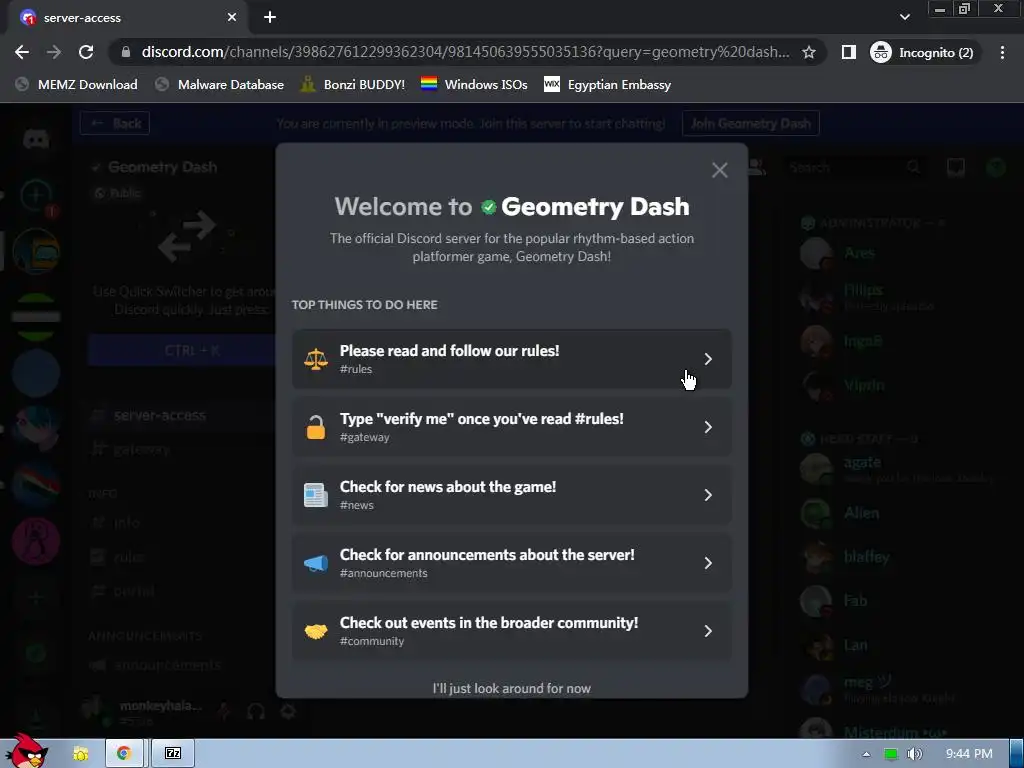The height and width of the screenshot is (768, 1024).
Task: Click the taskbar clock showing 9:44 PM
Action: tap(969, 754)
